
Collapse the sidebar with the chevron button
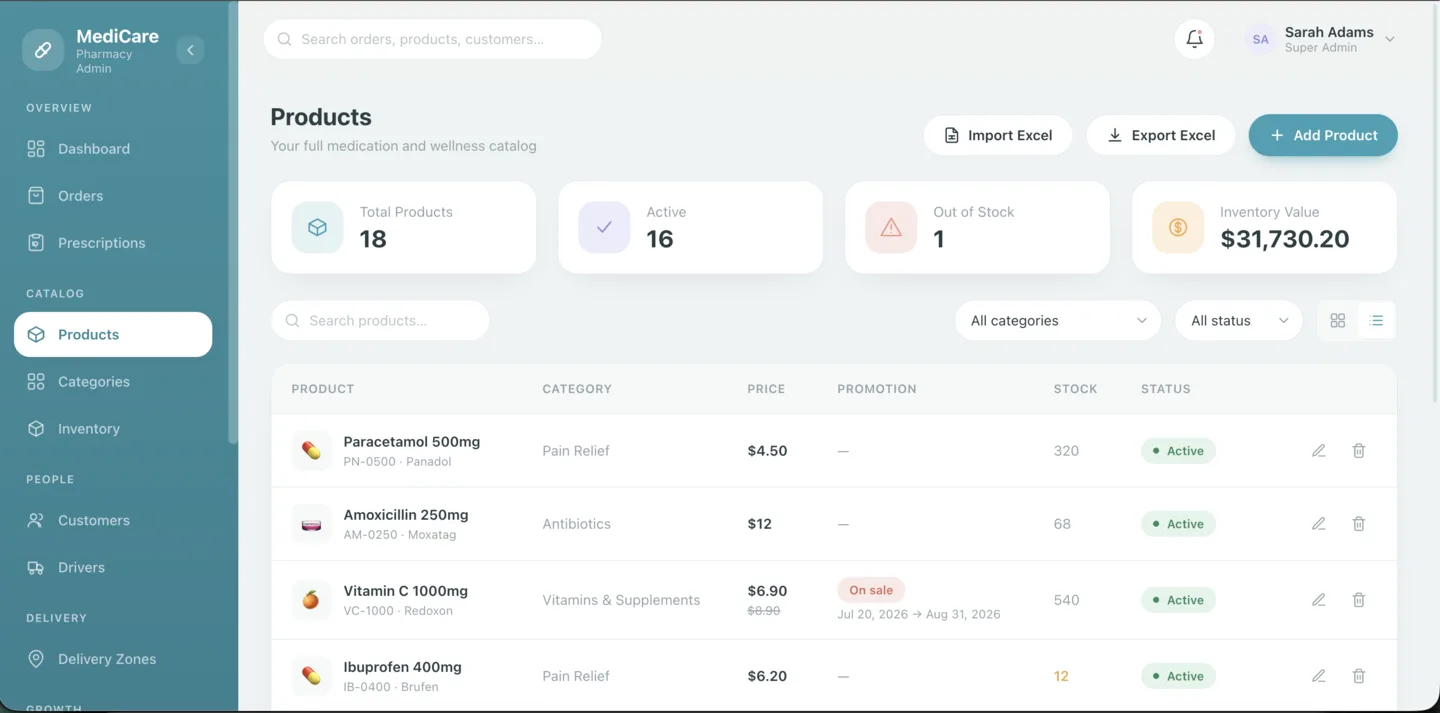coord(190,50)
